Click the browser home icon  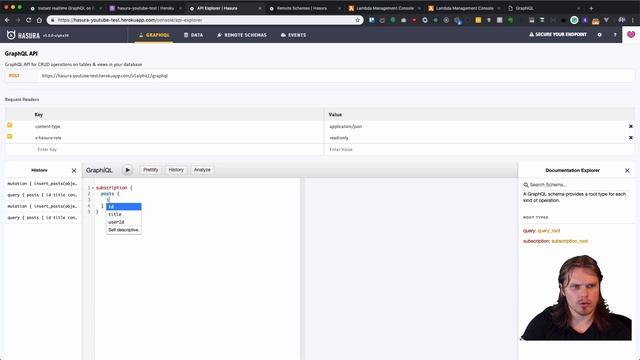point(39,20)
